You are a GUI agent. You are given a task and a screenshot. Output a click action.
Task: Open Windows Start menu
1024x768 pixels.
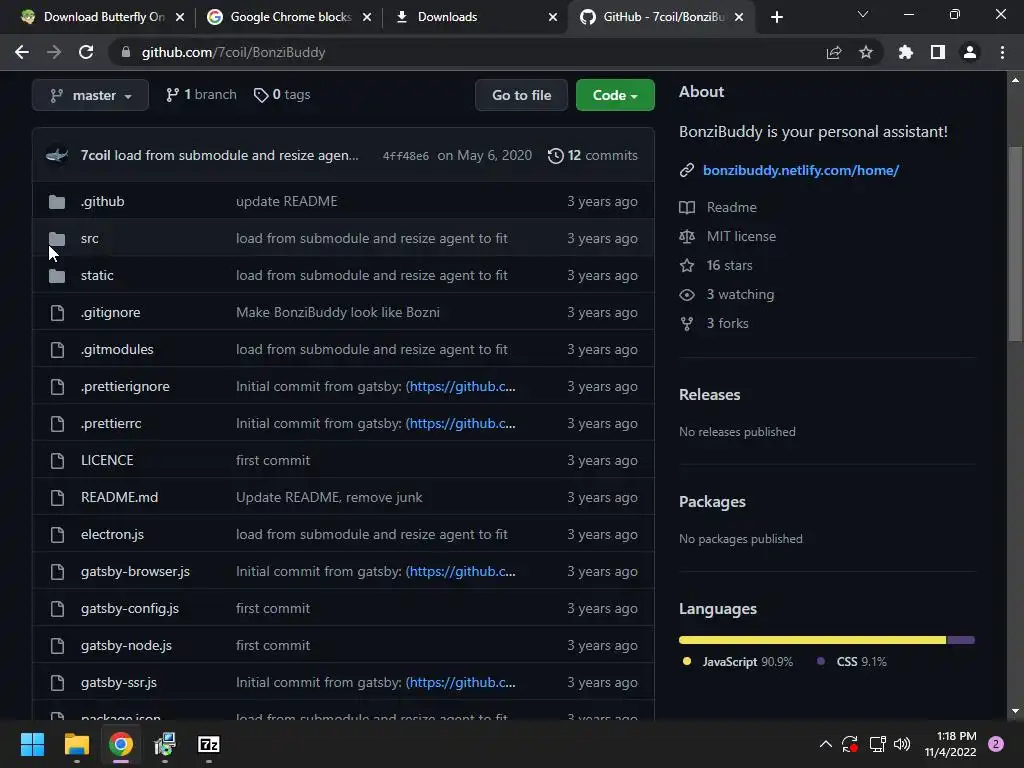[x=32, y=744]
